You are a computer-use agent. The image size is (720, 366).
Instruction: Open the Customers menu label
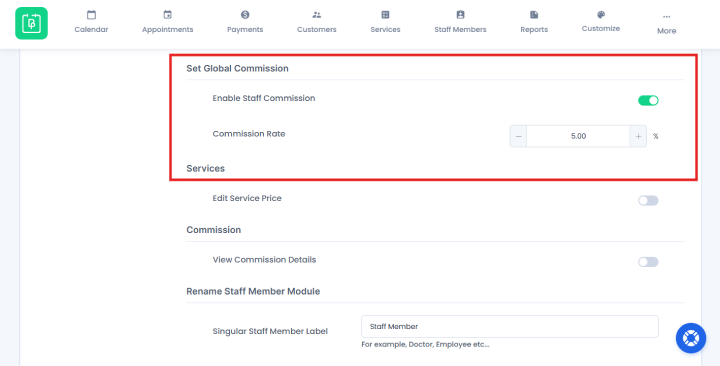(x=317, y=29)
